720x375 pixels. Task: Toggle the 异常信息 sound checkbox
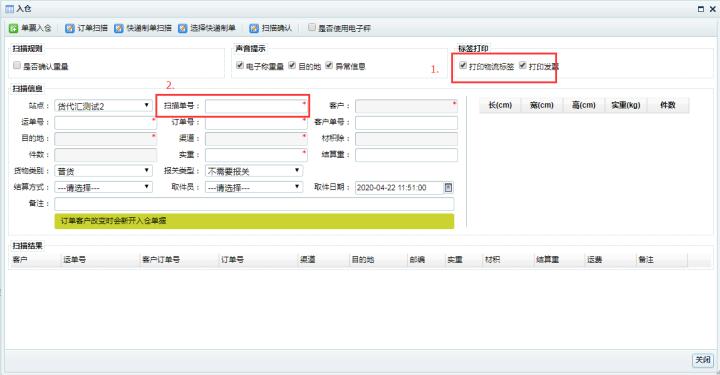[x=329, y=65]
